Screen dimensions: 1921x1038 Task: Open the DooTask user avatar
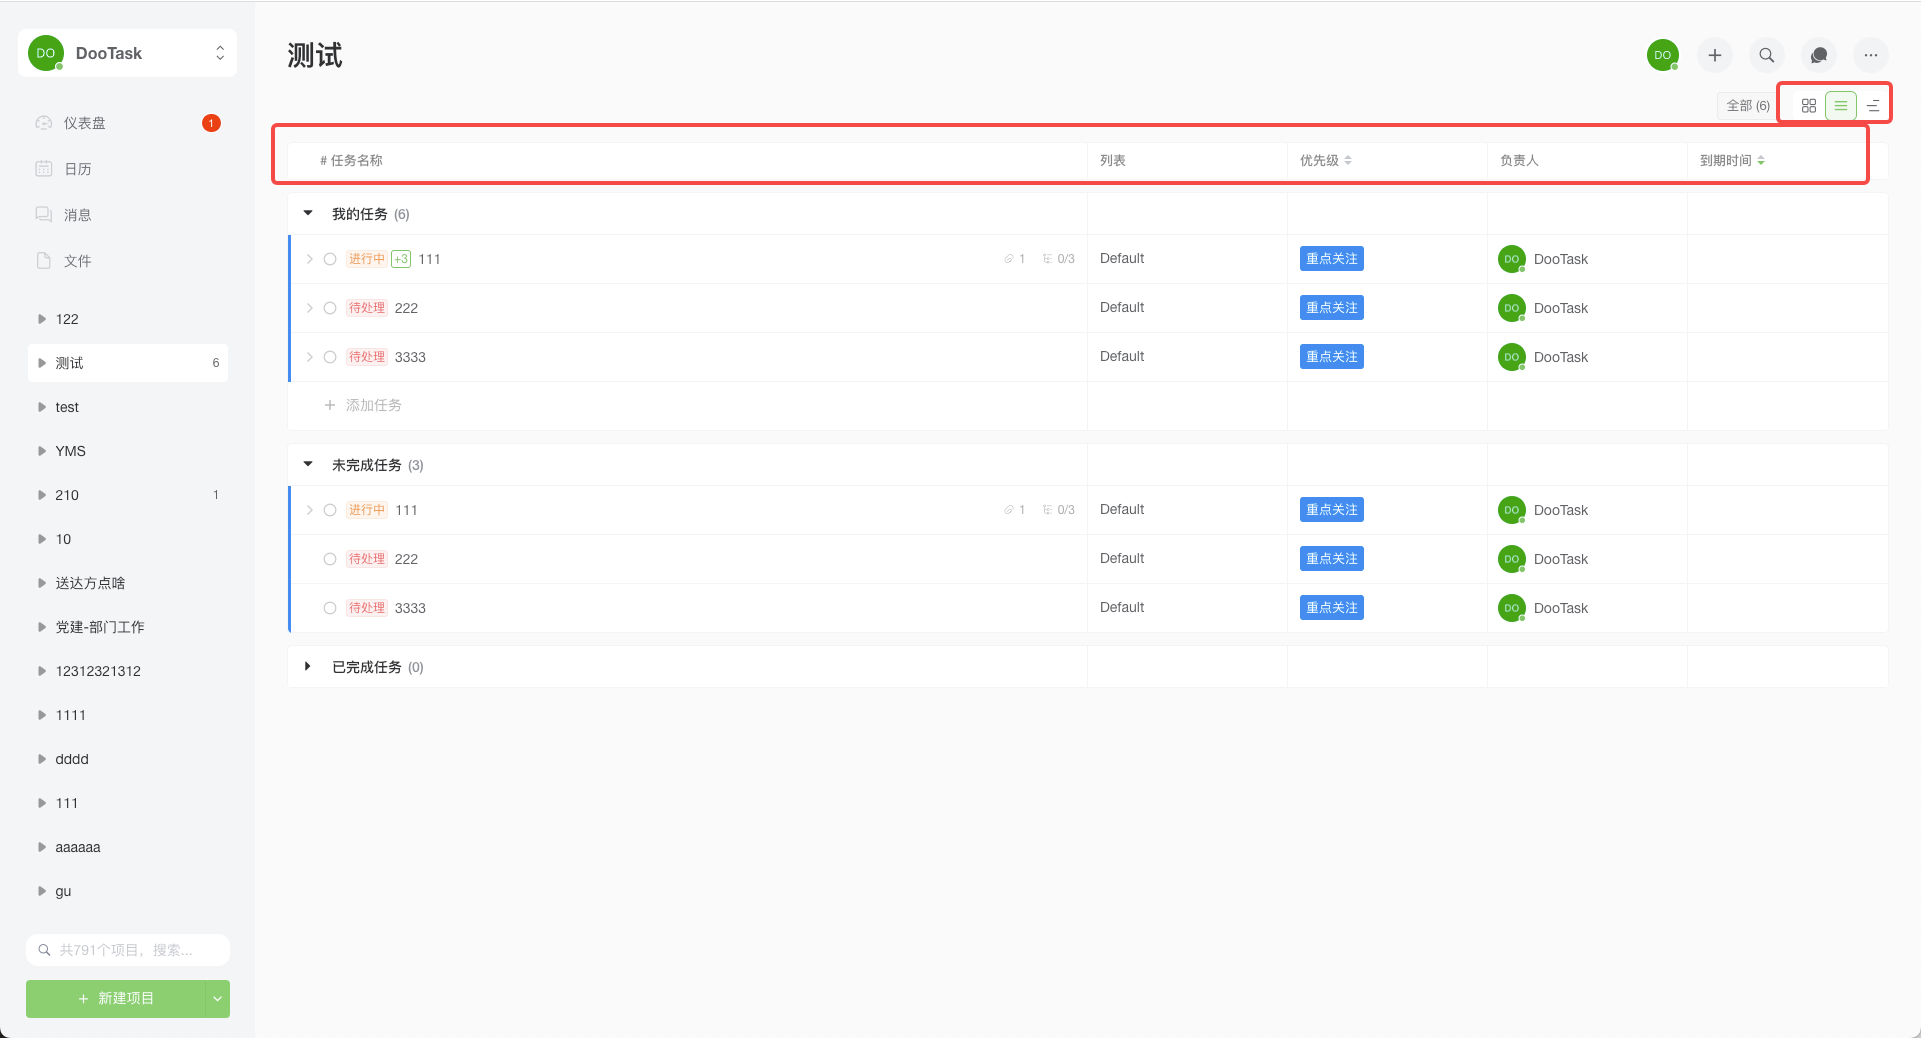[1662, 55]
